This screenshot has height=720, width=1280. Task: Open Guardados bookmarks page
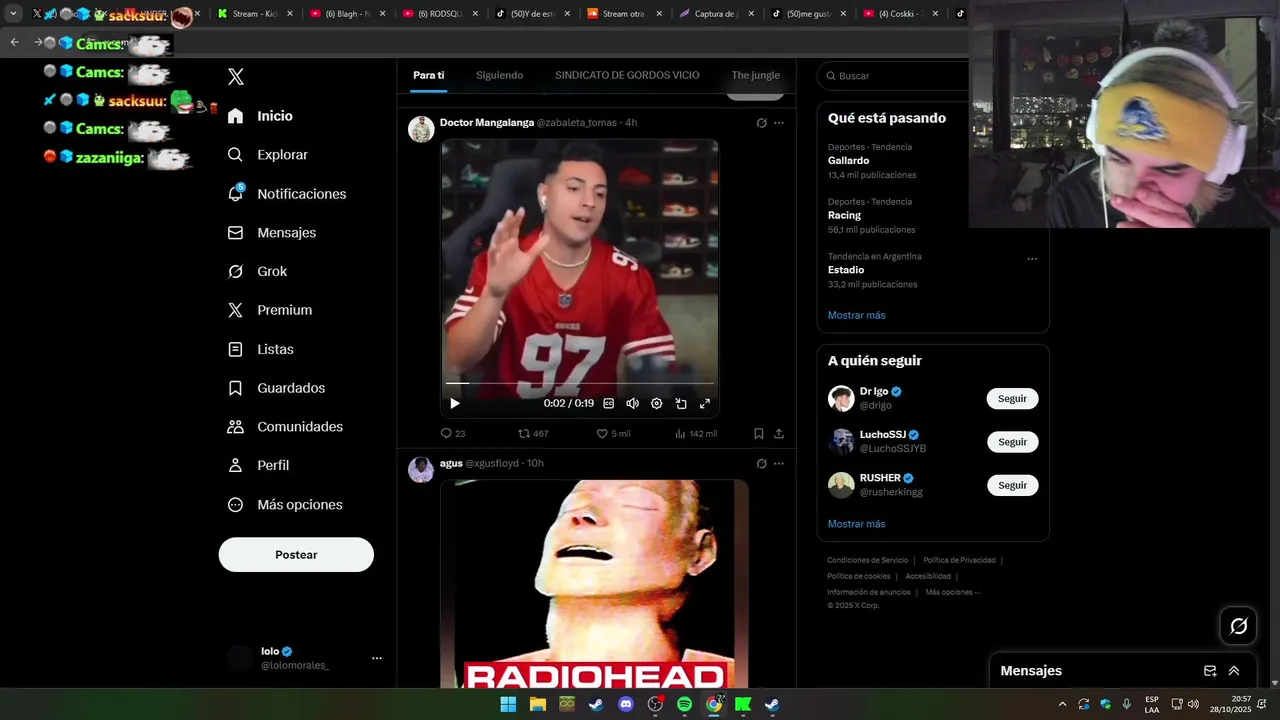point(276,388)
